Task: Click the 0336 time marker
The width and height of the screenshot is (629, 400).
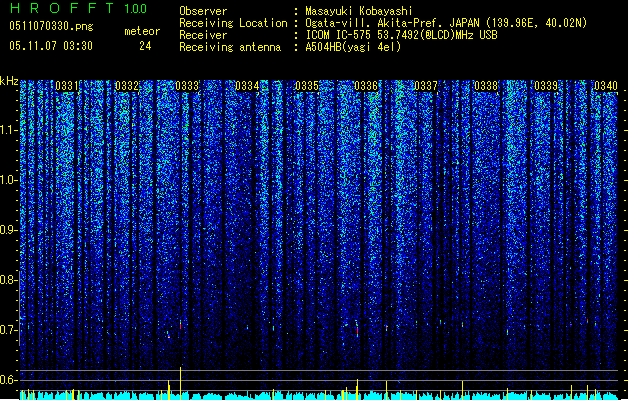Action: (x=366, y=86)
